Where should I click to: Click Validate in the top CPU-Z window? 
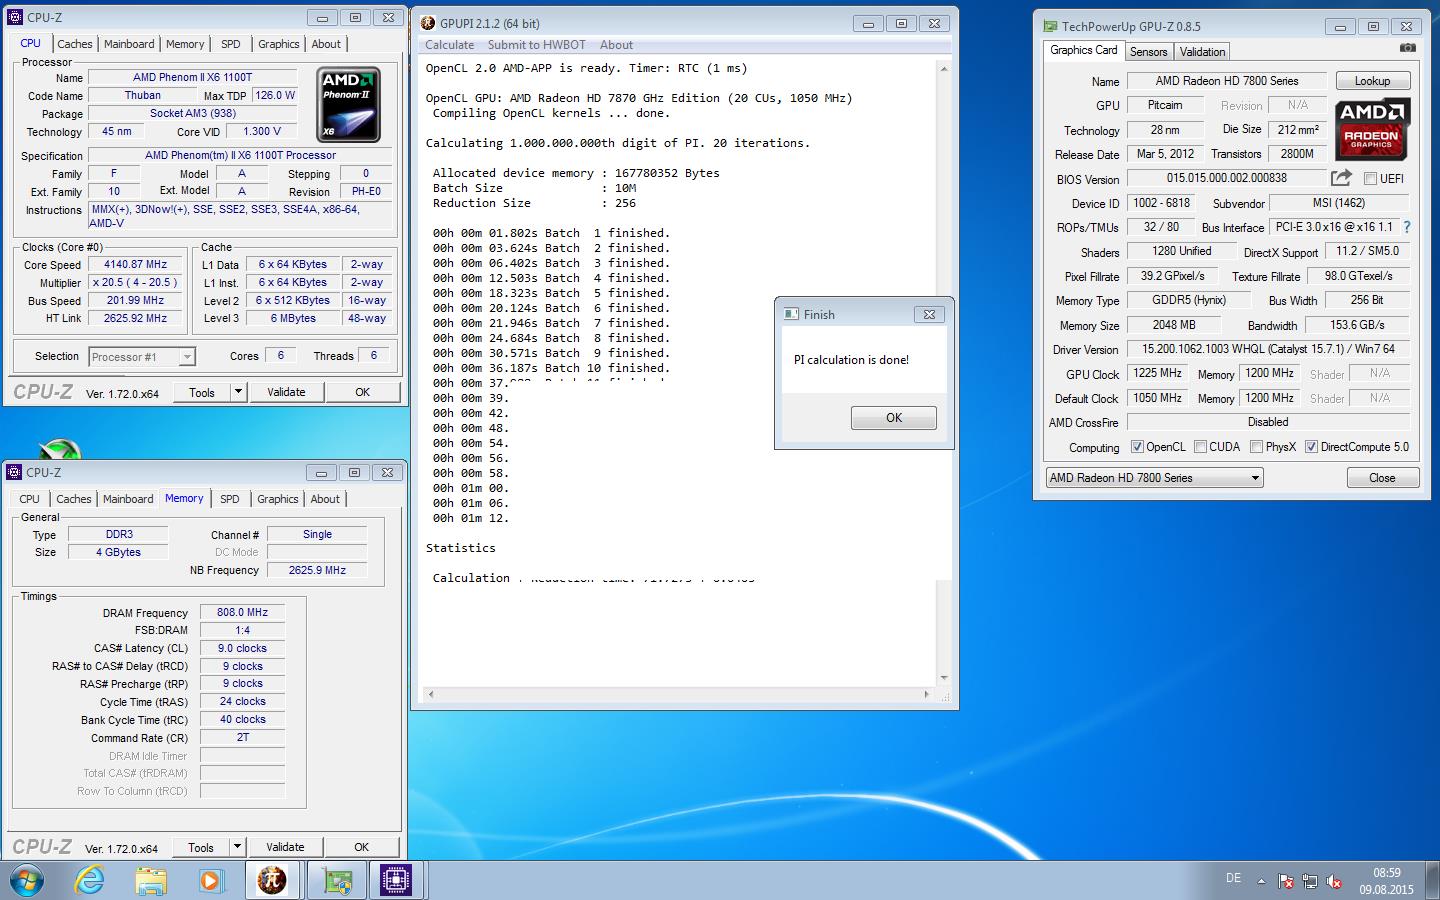tap(286, 392)
